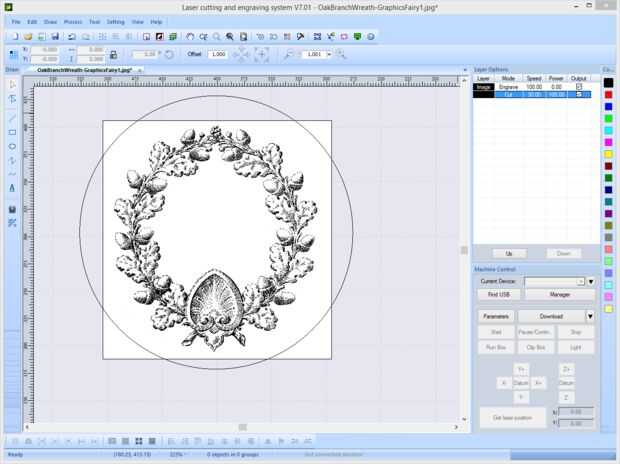Click the magnifier zoom icon in toolbar
620x464 pixels.
217,37
